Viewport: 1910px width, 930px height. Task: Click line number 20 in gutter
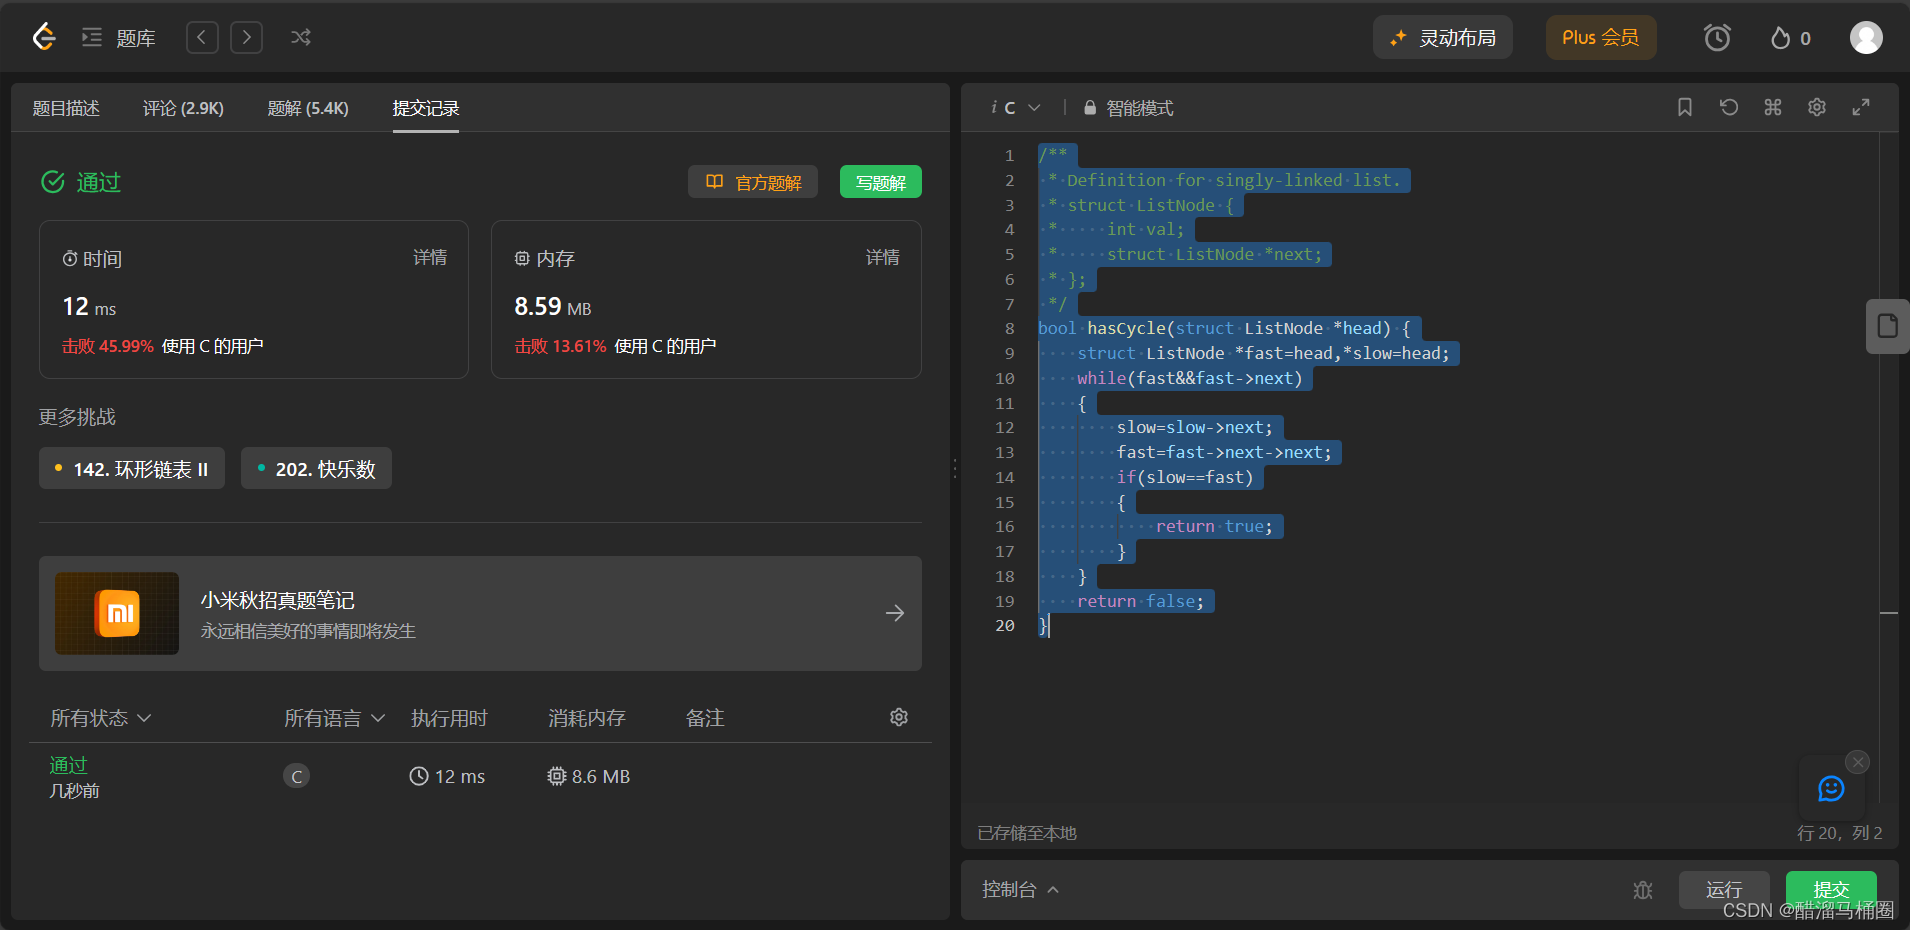click(1005, 625)
